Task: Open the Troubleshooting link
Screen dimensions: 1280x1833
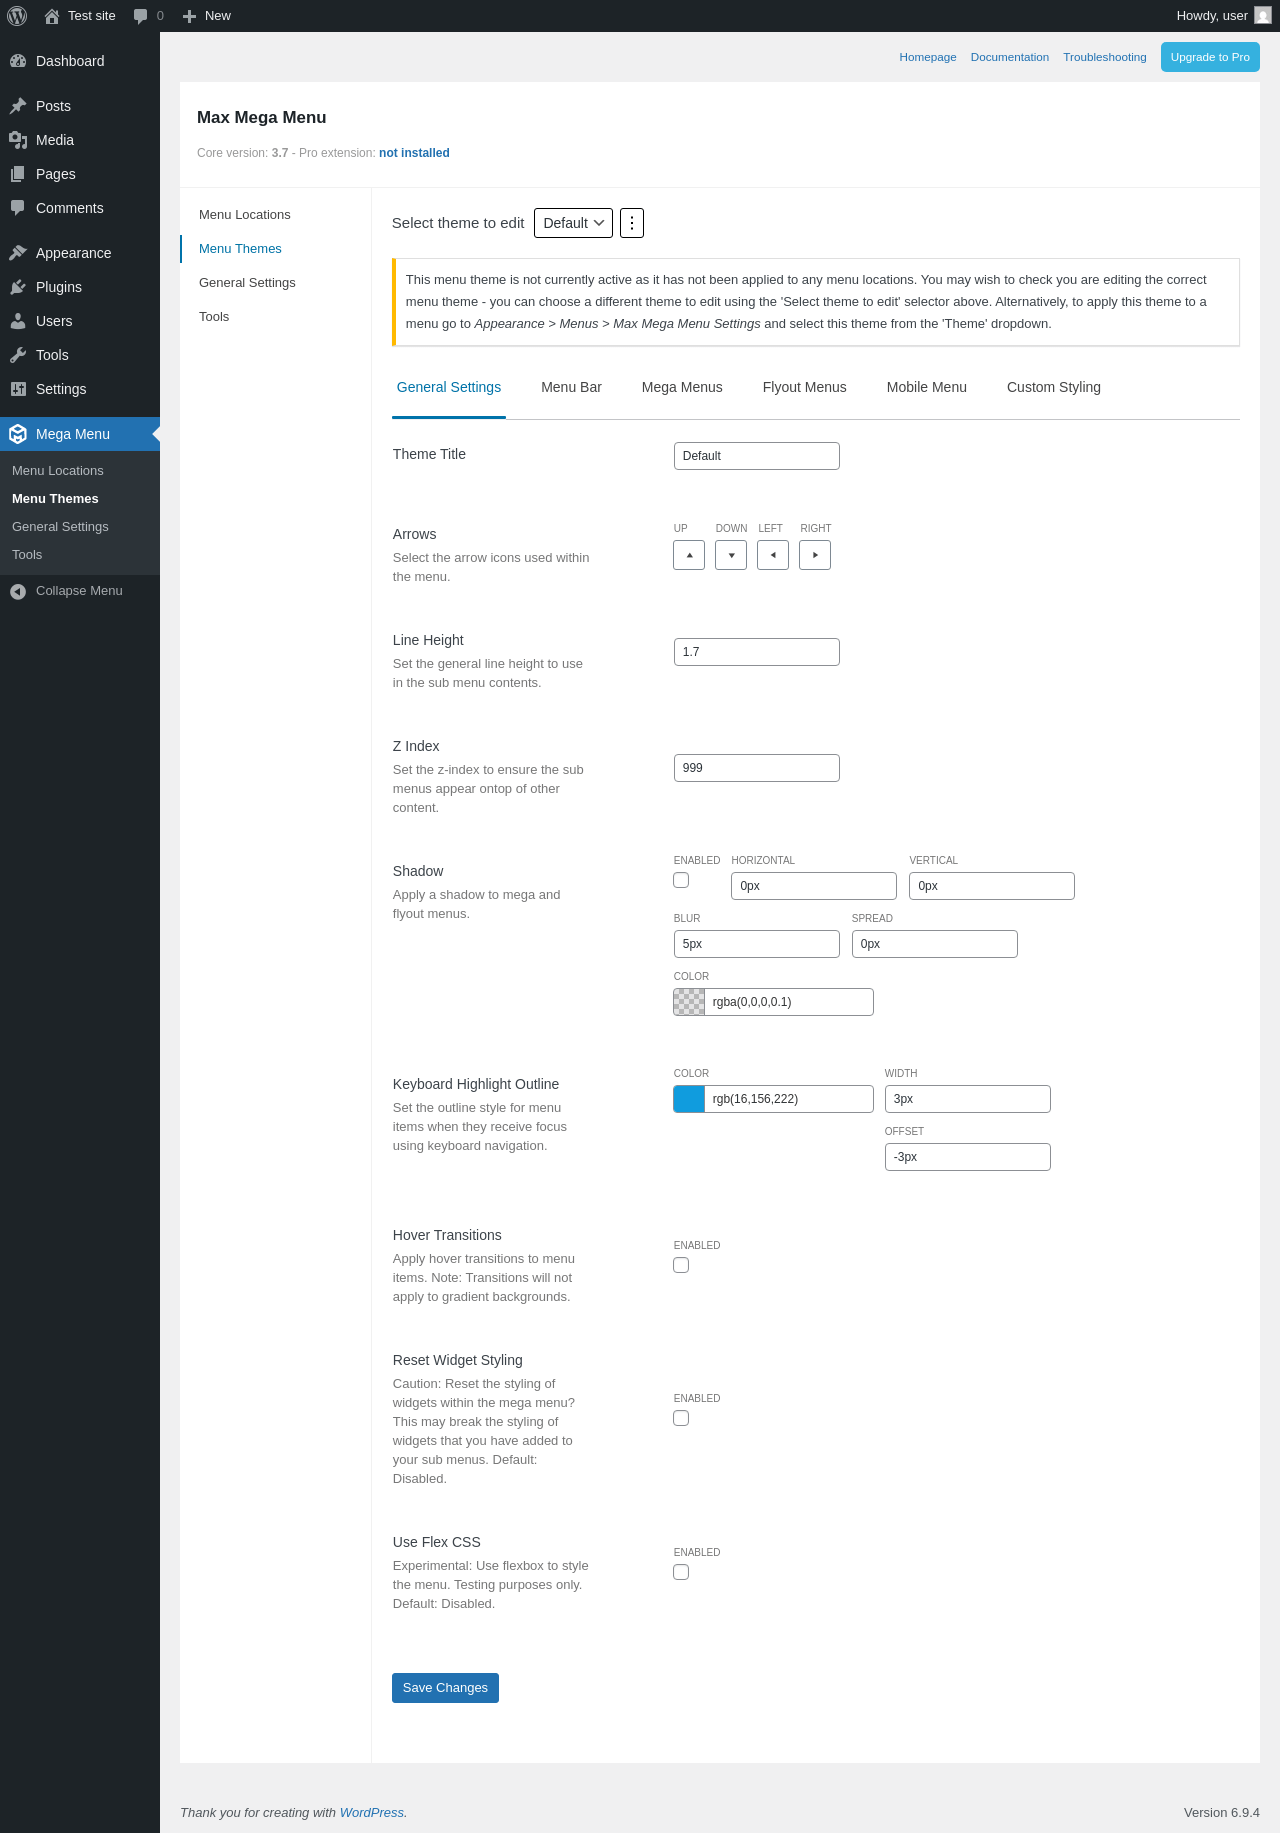Action: coord(1105,57)
